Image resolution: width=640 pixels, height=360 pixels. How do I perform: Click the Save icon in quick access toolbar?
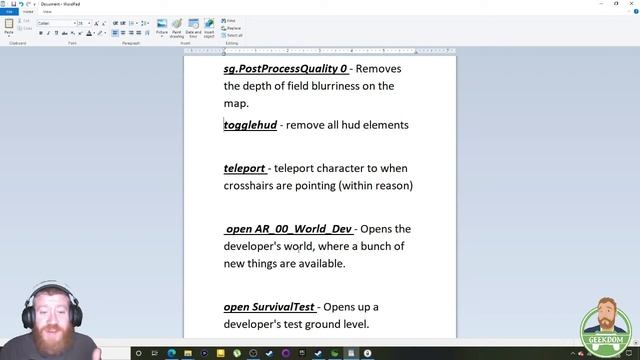13,4
